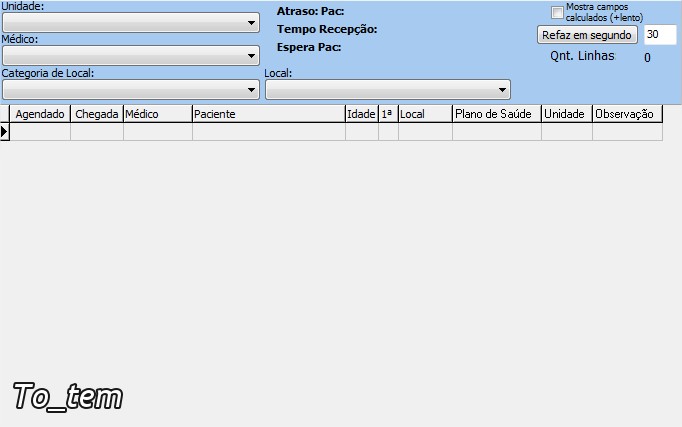Select the Local column header in grid

click(x=425, y=114)
